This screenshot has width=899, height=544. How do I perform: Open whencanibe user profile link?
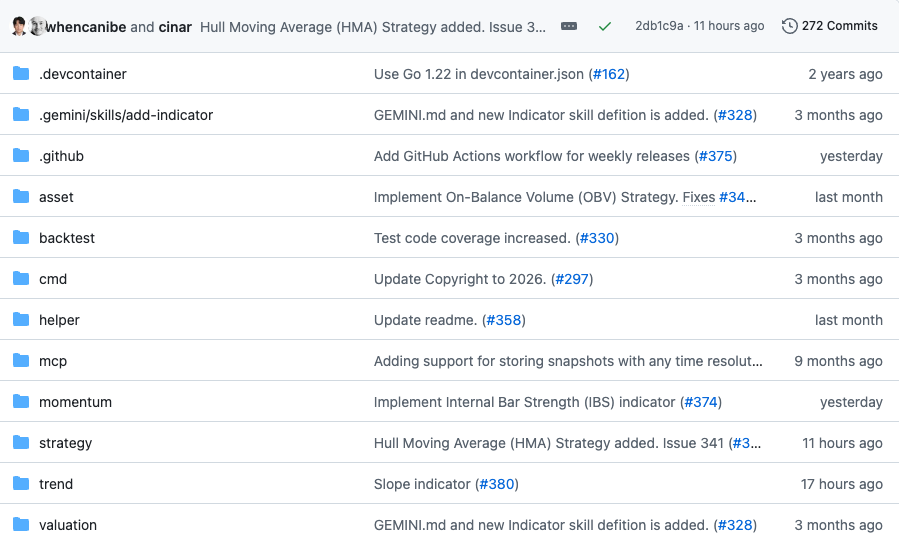[x=85, y=27]
